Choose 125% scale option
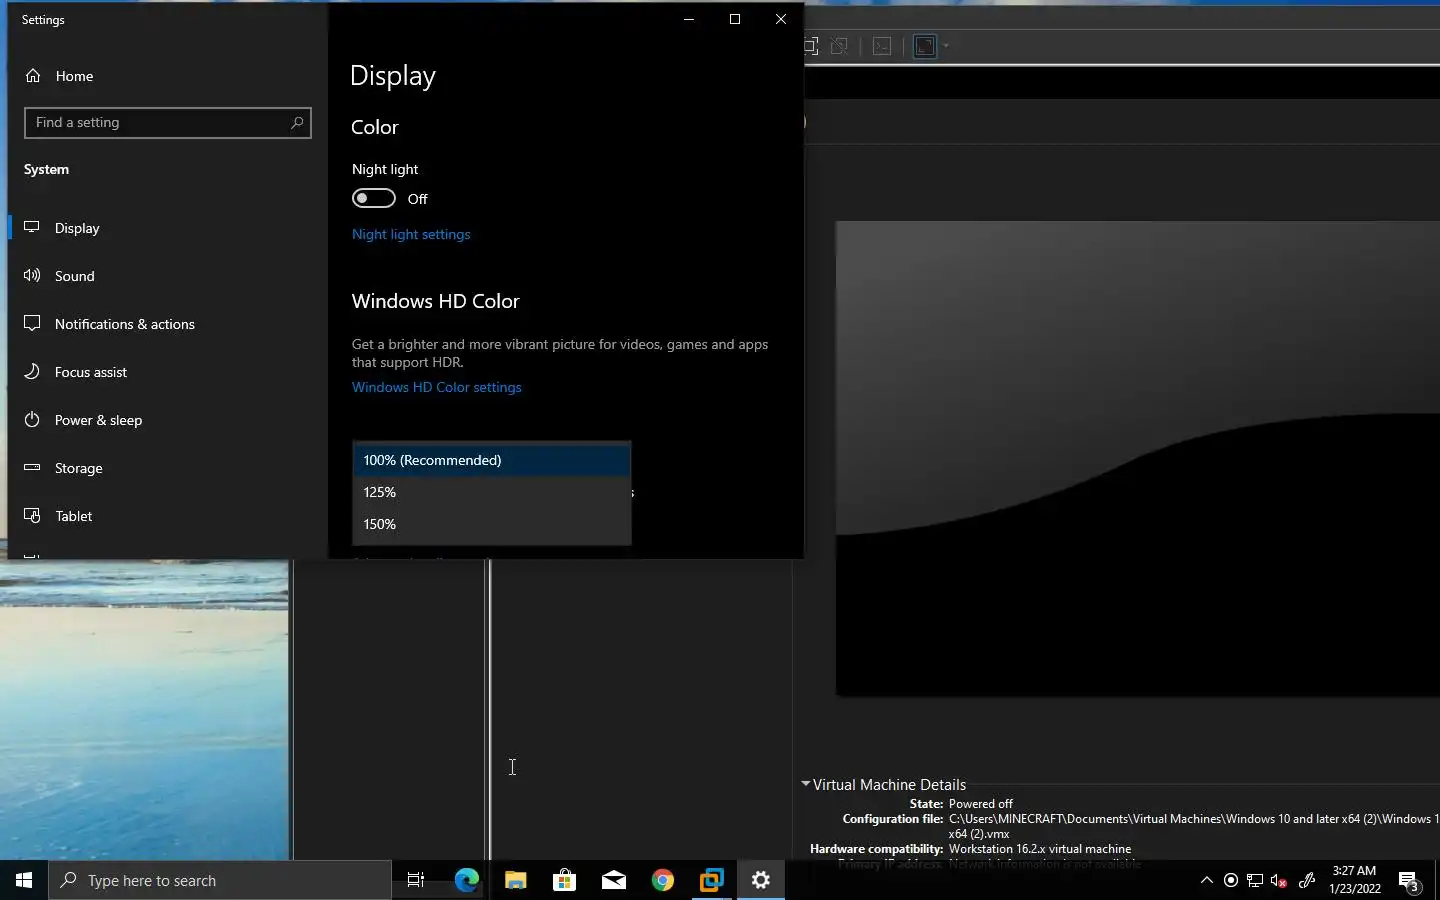 click(x=492, y=492)
